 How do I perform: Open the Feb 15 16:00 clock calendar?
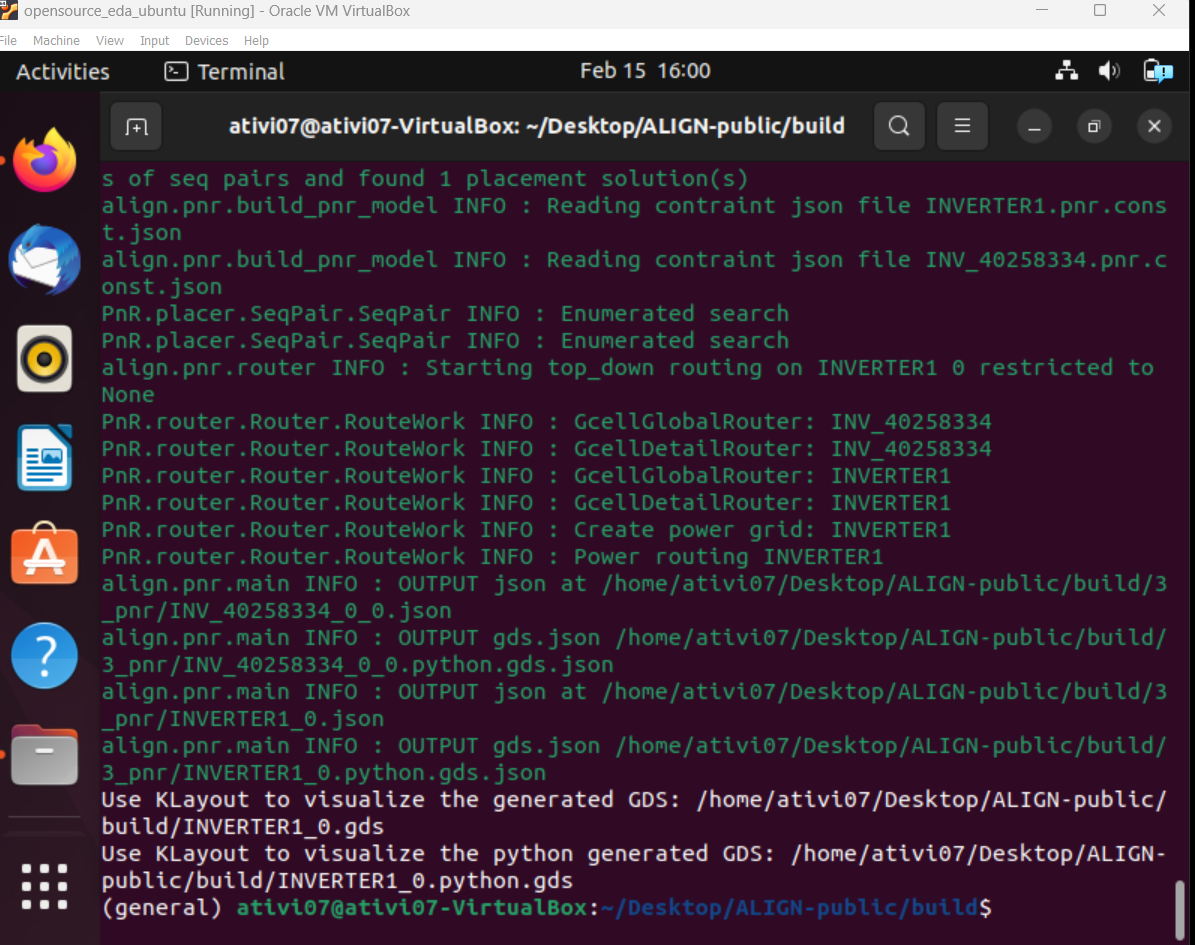(x=646, y=71)
